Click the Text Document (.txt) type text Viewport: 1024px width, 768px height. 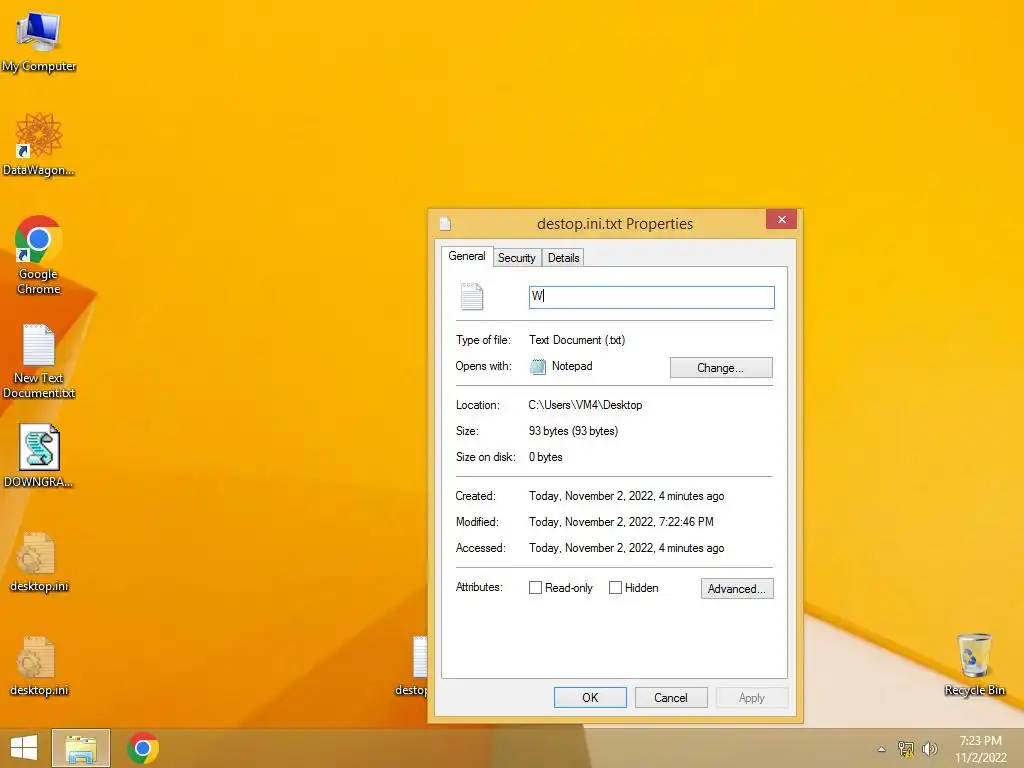click(577, 340)
